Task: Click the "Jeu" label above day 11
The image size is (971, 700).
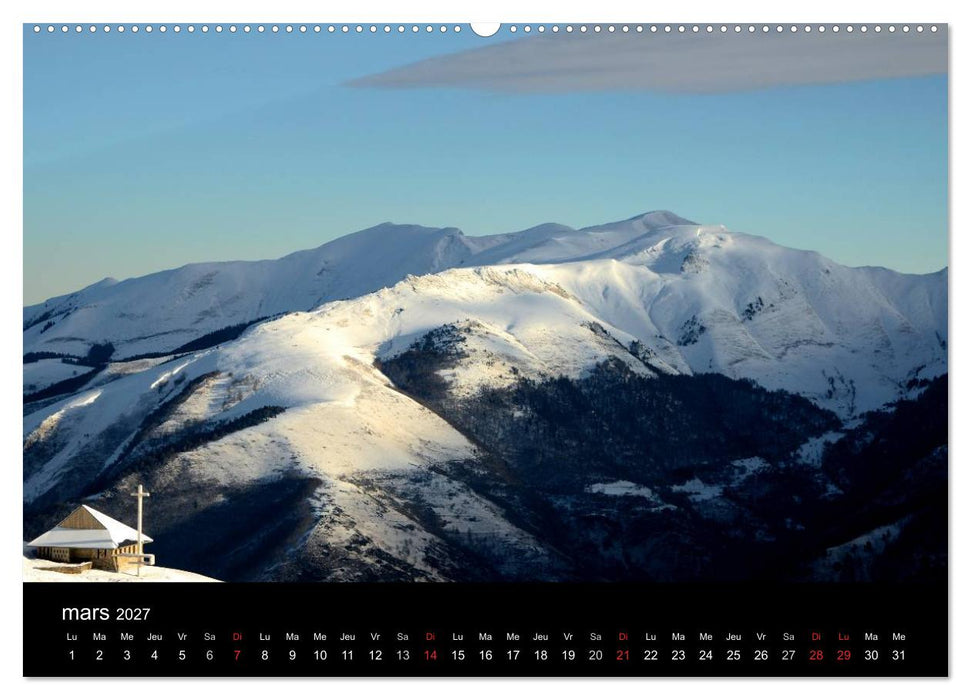Action: coord(347,637)
